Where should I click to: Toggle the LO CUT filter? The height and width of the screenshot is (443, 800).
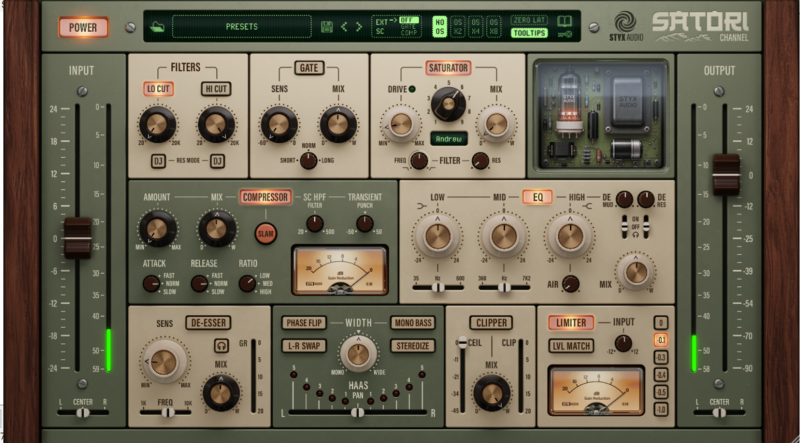coord(158,89)
